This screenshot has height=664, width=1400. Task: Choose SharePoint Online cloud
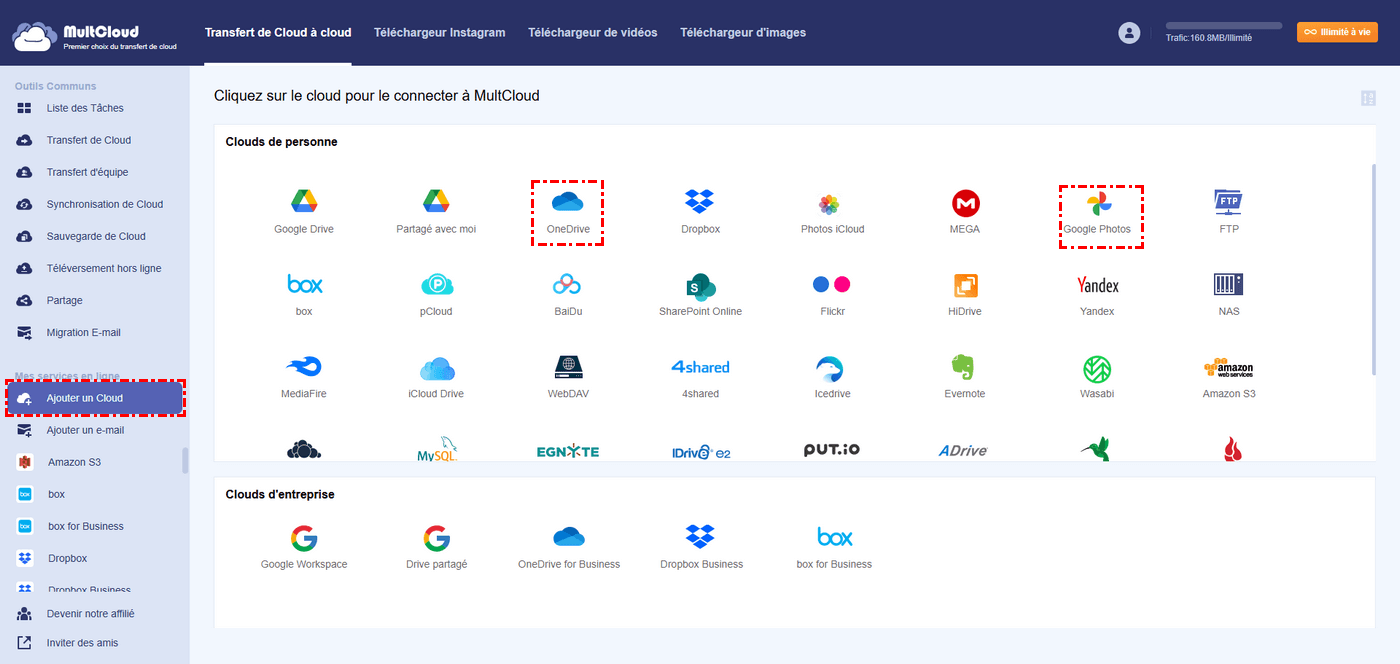tap(700, 285)
